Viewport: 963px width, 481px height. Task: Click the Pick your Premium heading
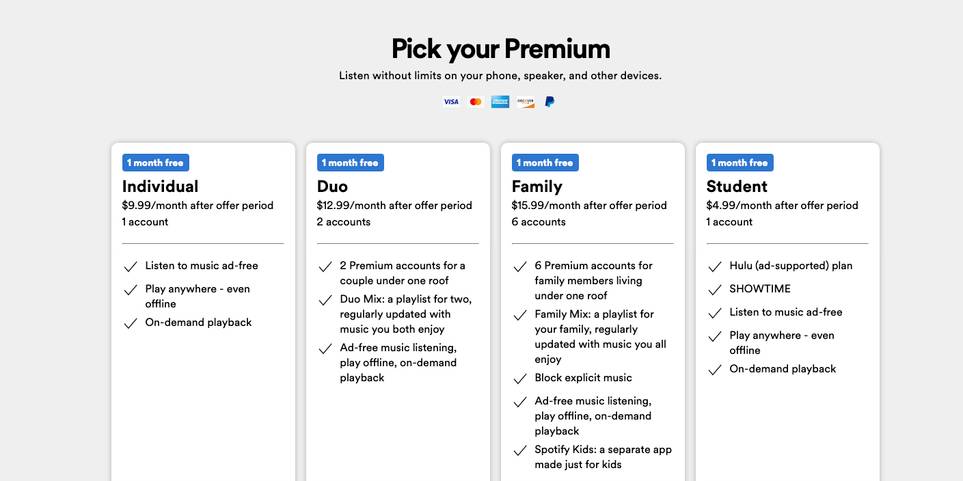click(500, 48)
